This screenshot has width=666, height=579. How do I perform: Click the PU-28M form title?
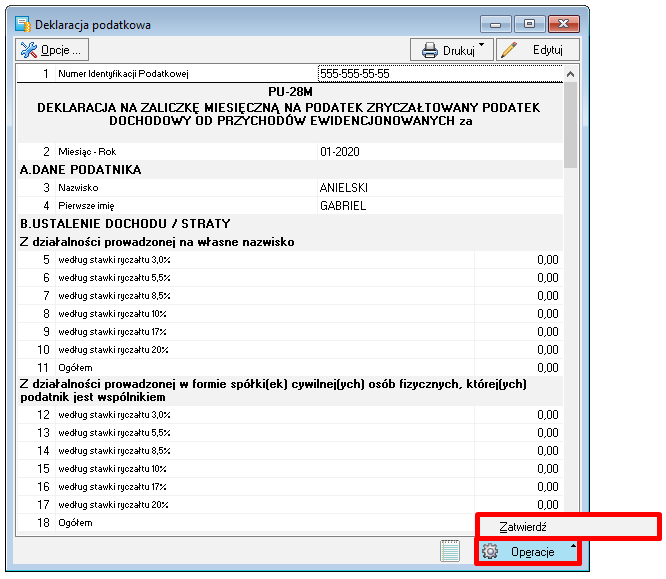pyautogui.click(x=291, y=92)
